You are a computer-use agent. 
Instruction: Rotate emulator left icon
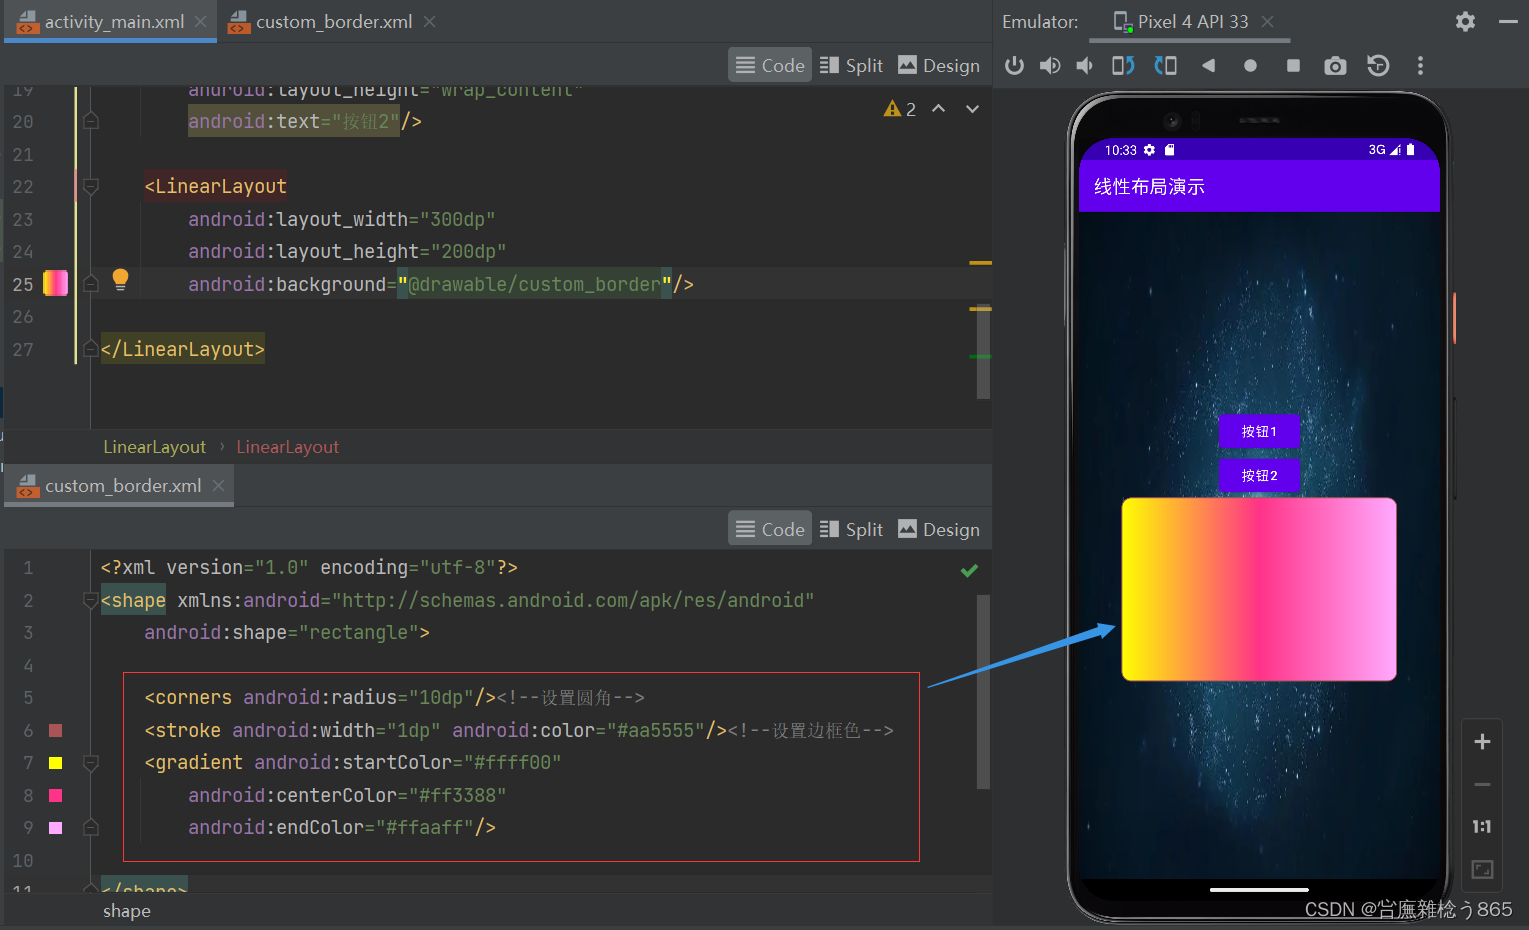[x=1123, y=65]
